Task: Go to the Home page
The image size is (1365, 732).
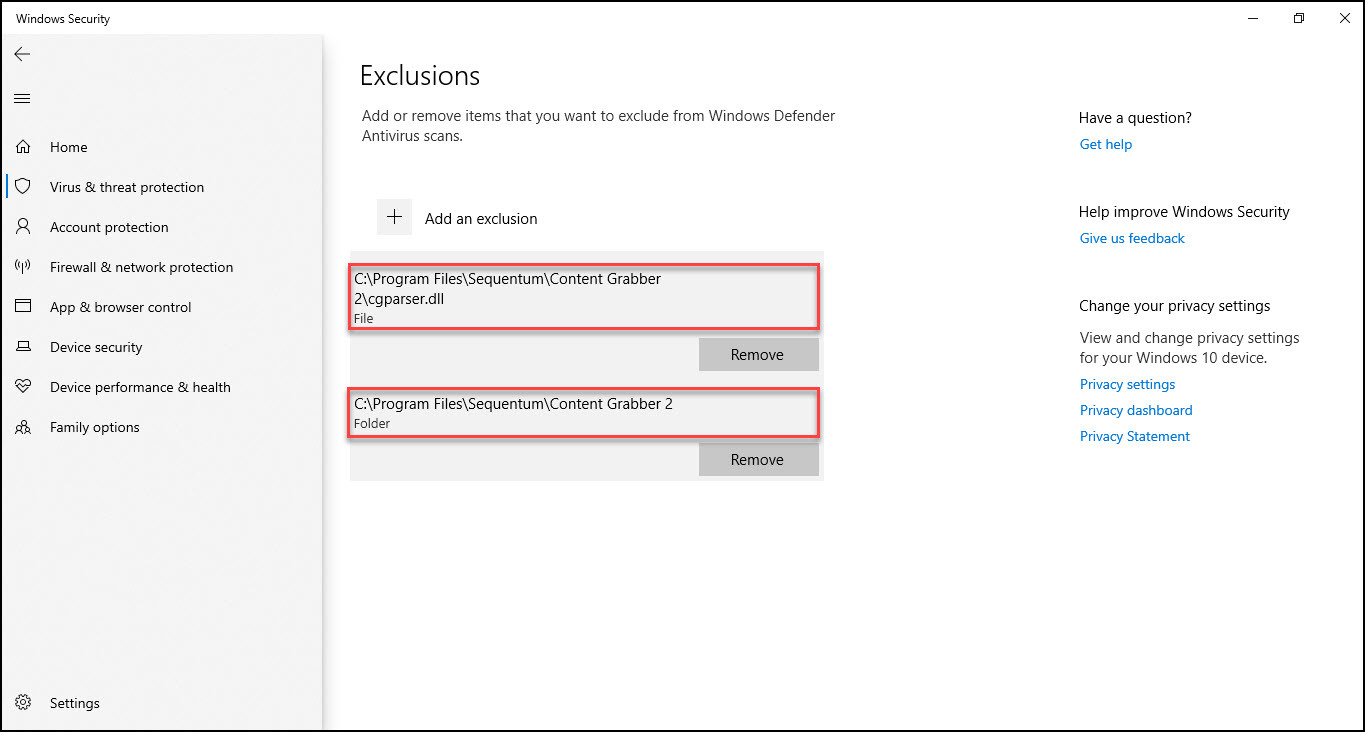Action: coord(68,147)
